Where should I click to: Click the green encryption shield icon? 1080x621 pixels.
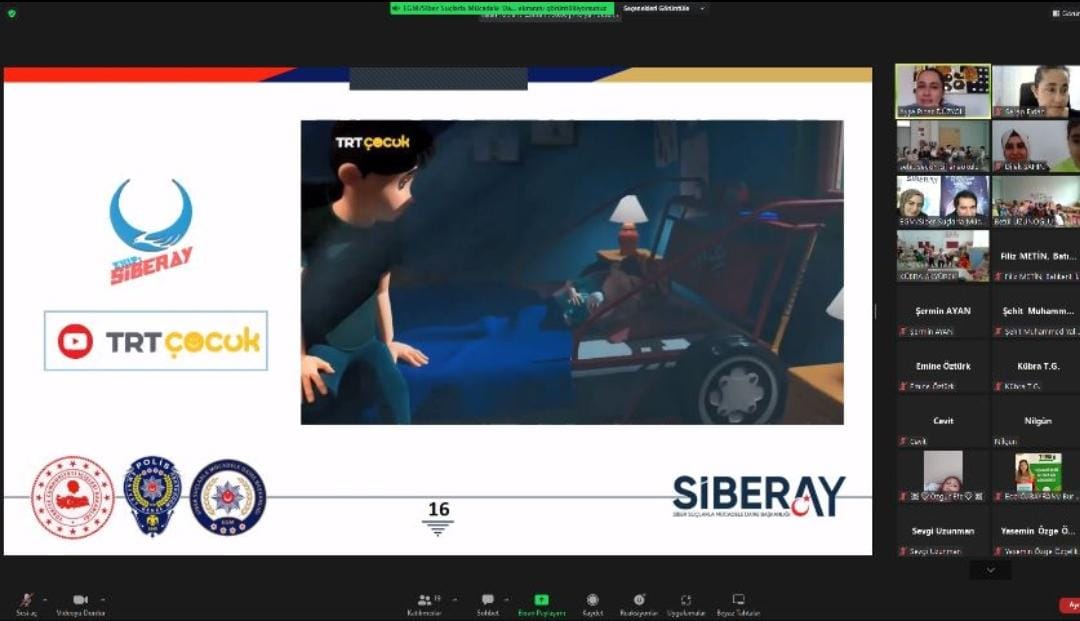pos(12,13)
